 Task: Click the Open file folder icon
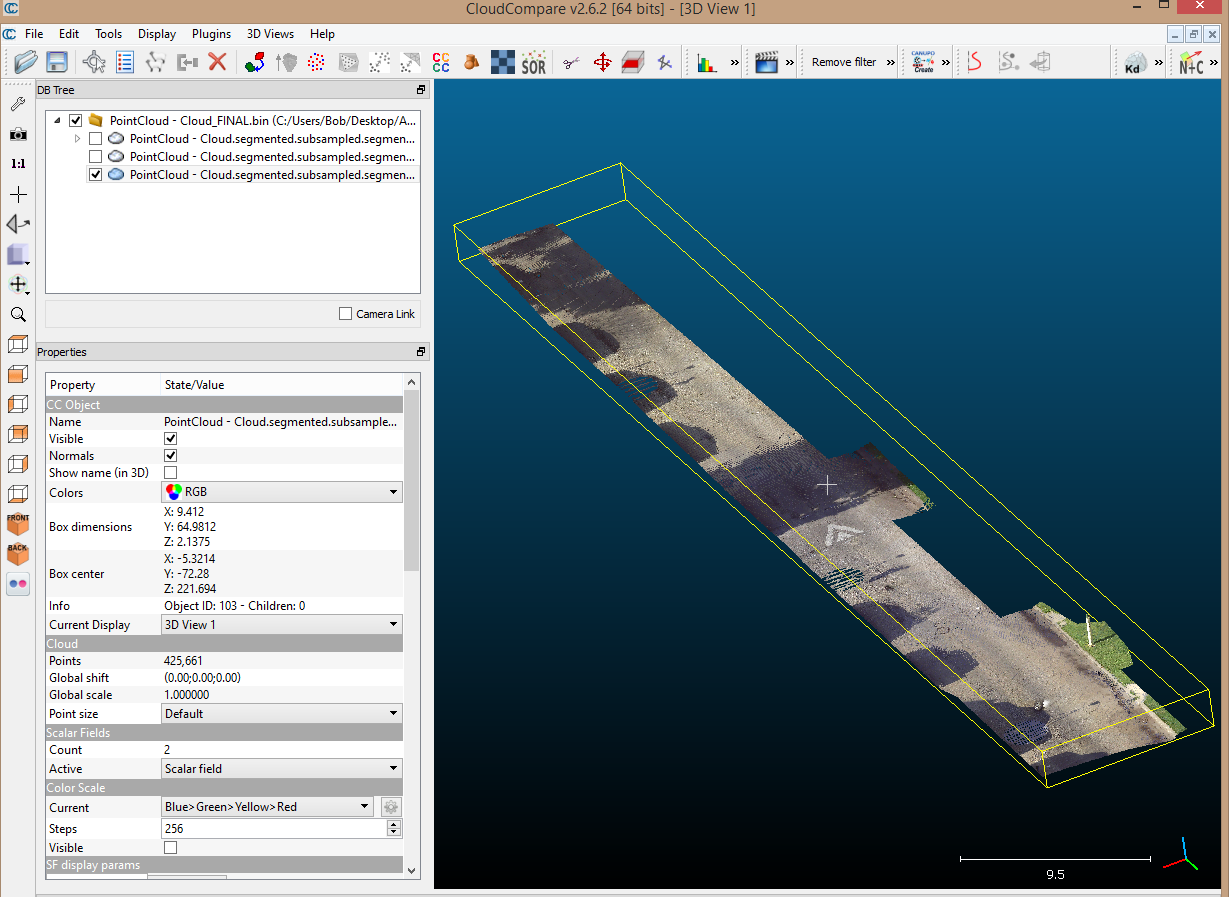click(x=25, y=62)
